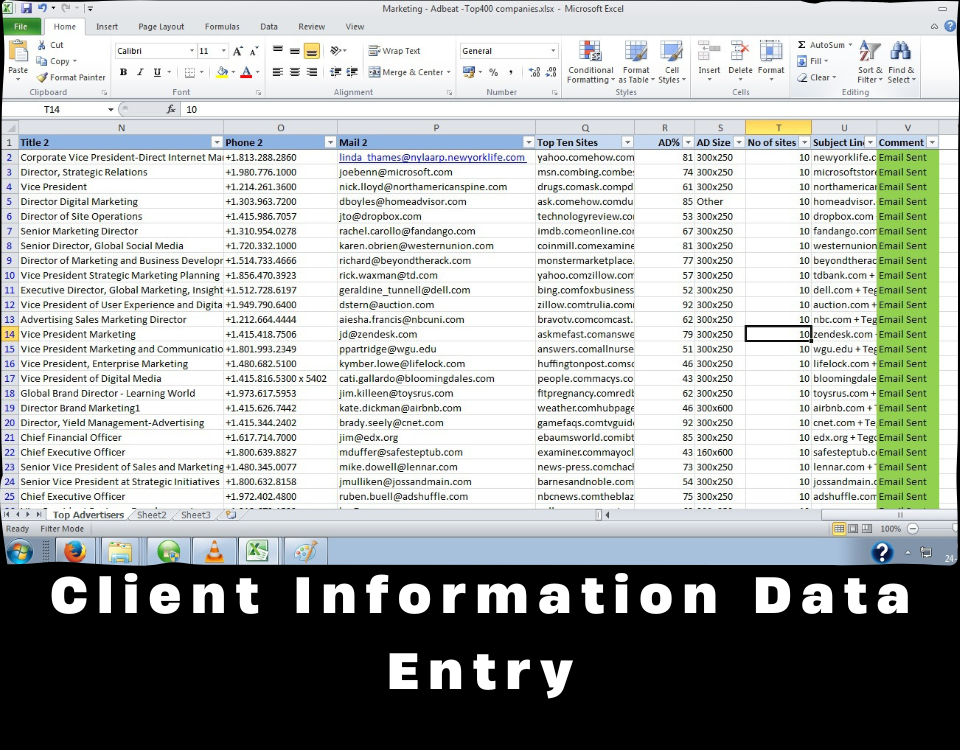Toggle Top Align vertical alignment
The height and width of the screenshot is (750, 960).
point(277,51)
